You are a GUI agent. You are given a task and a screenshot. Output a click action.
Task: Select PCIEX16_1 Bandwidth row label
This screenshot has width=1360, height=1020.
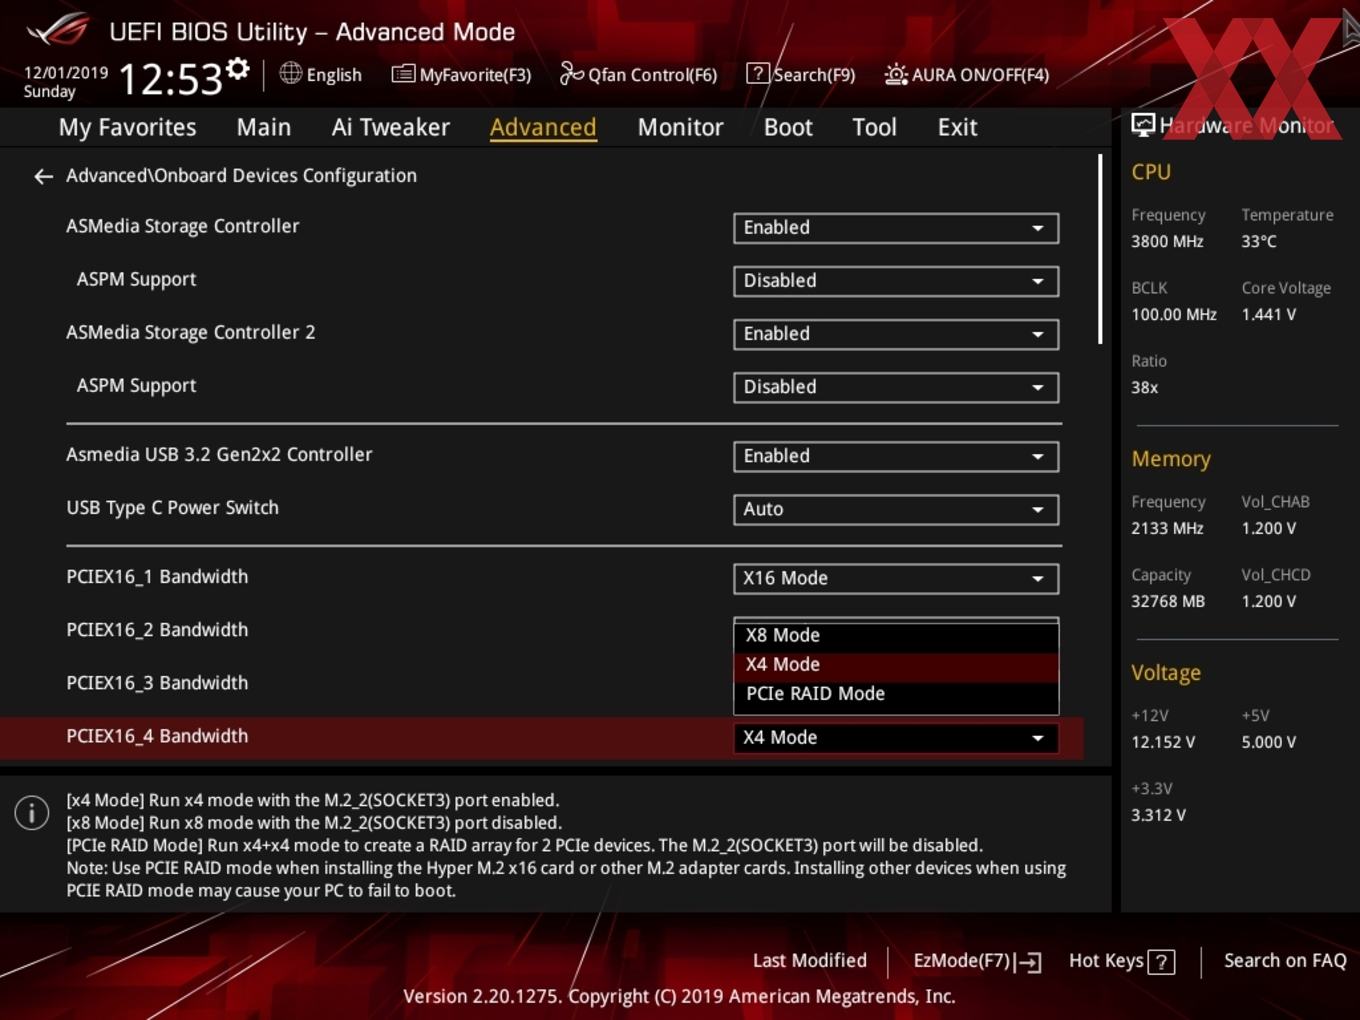pos(157,577)
